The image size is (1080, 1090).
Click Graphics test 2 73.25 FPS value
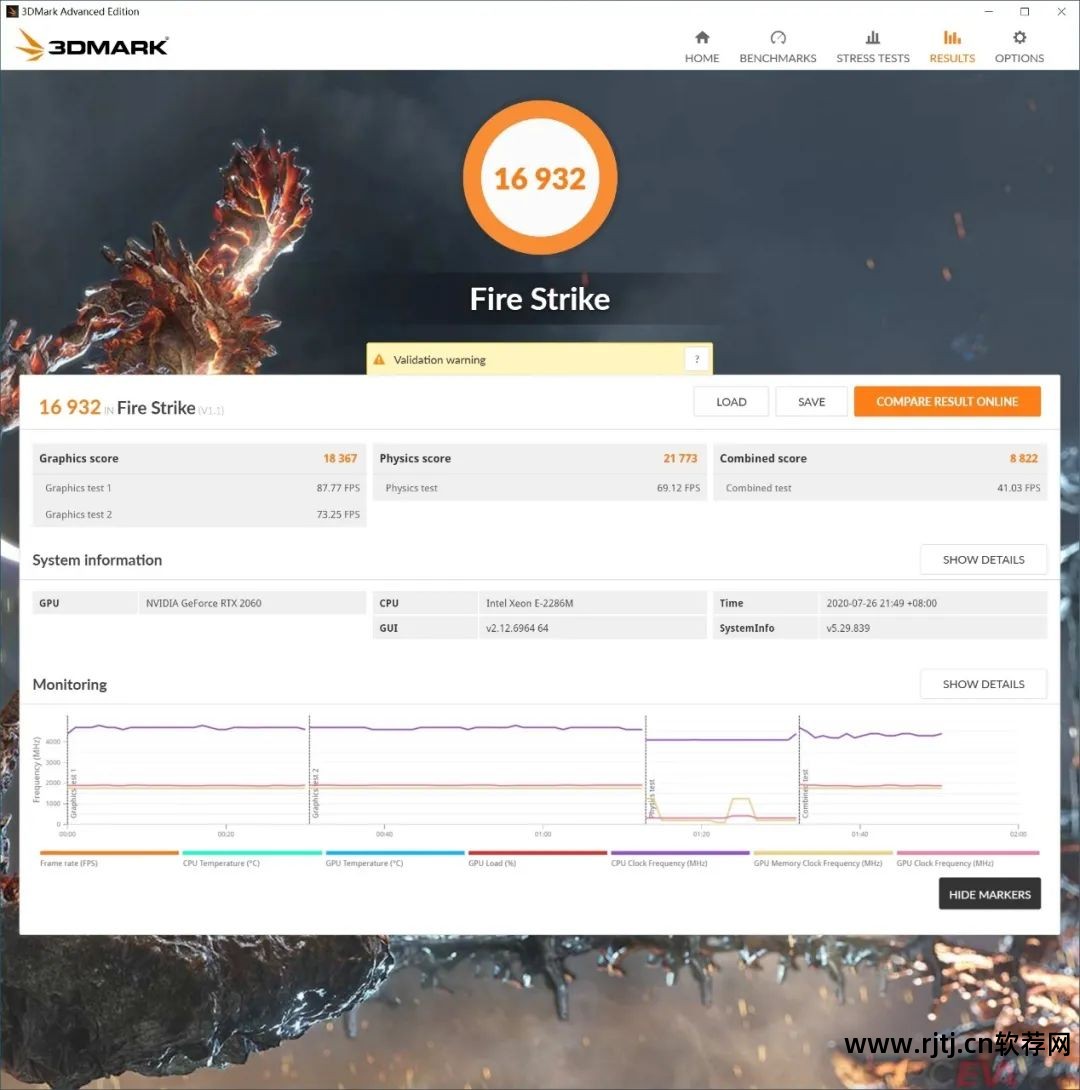(338, 514)
